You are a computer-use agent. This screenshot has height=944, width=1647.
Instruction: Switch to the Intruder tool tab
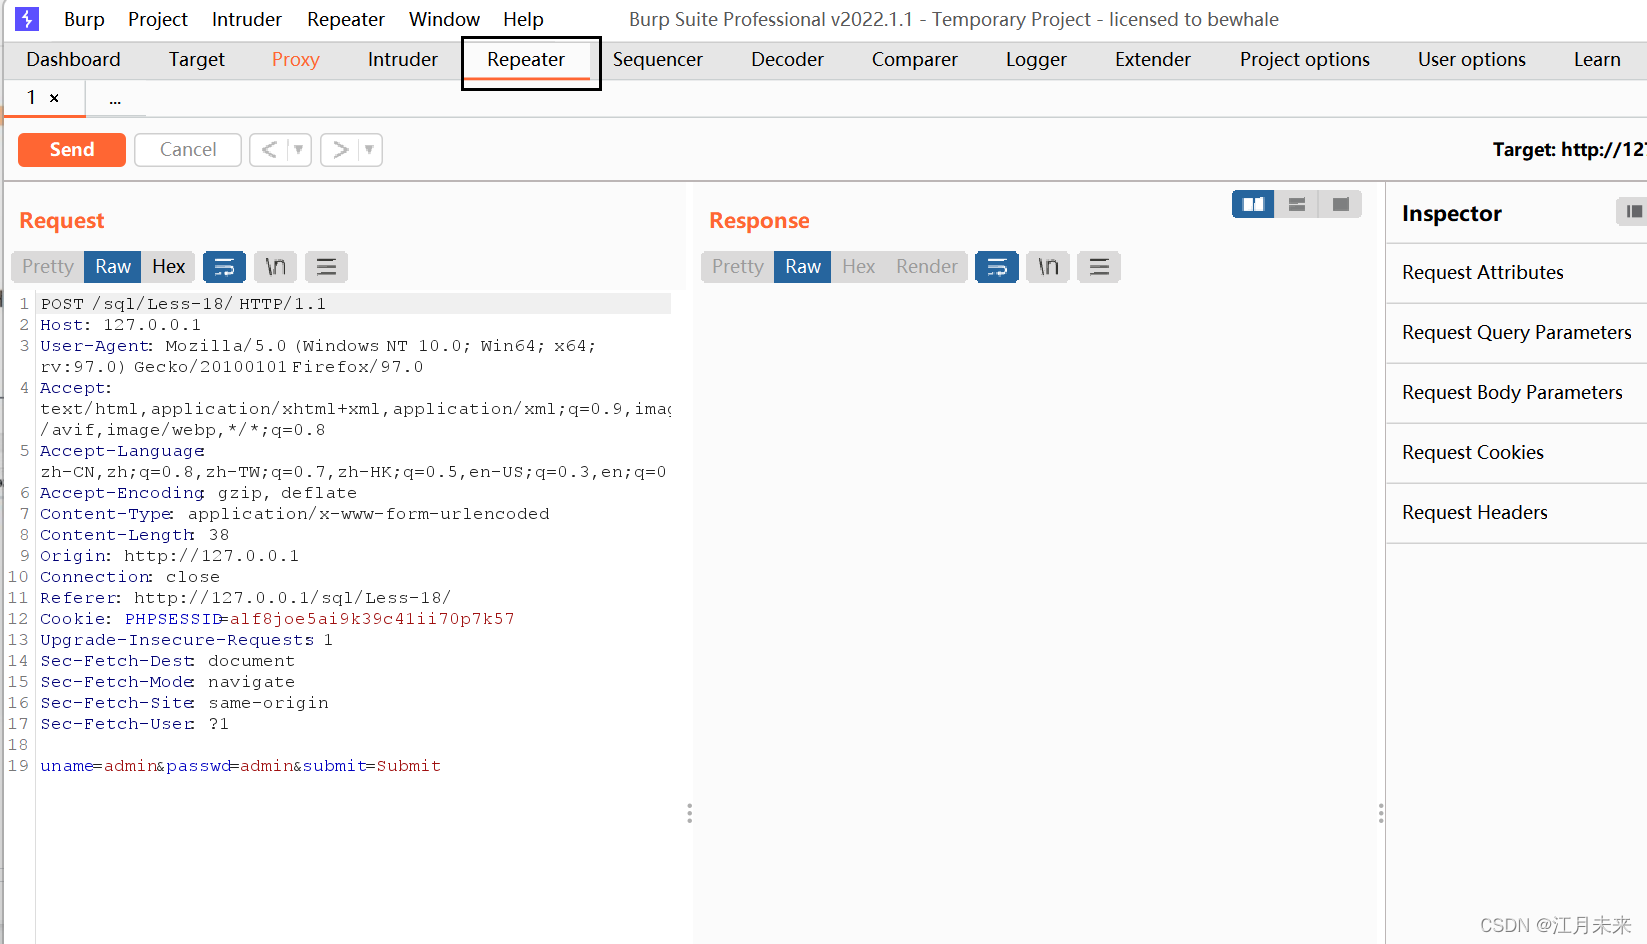coord(403,60)
